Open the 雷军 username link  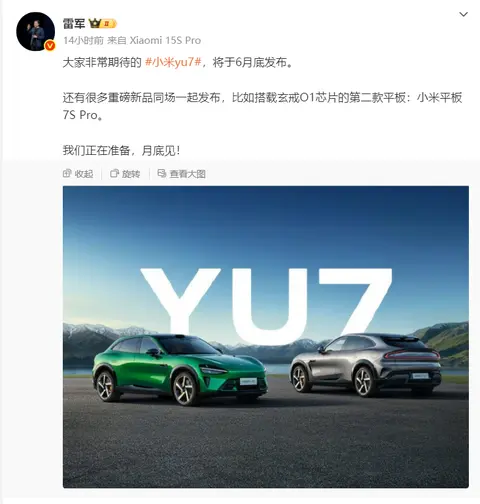coord(74,24)
